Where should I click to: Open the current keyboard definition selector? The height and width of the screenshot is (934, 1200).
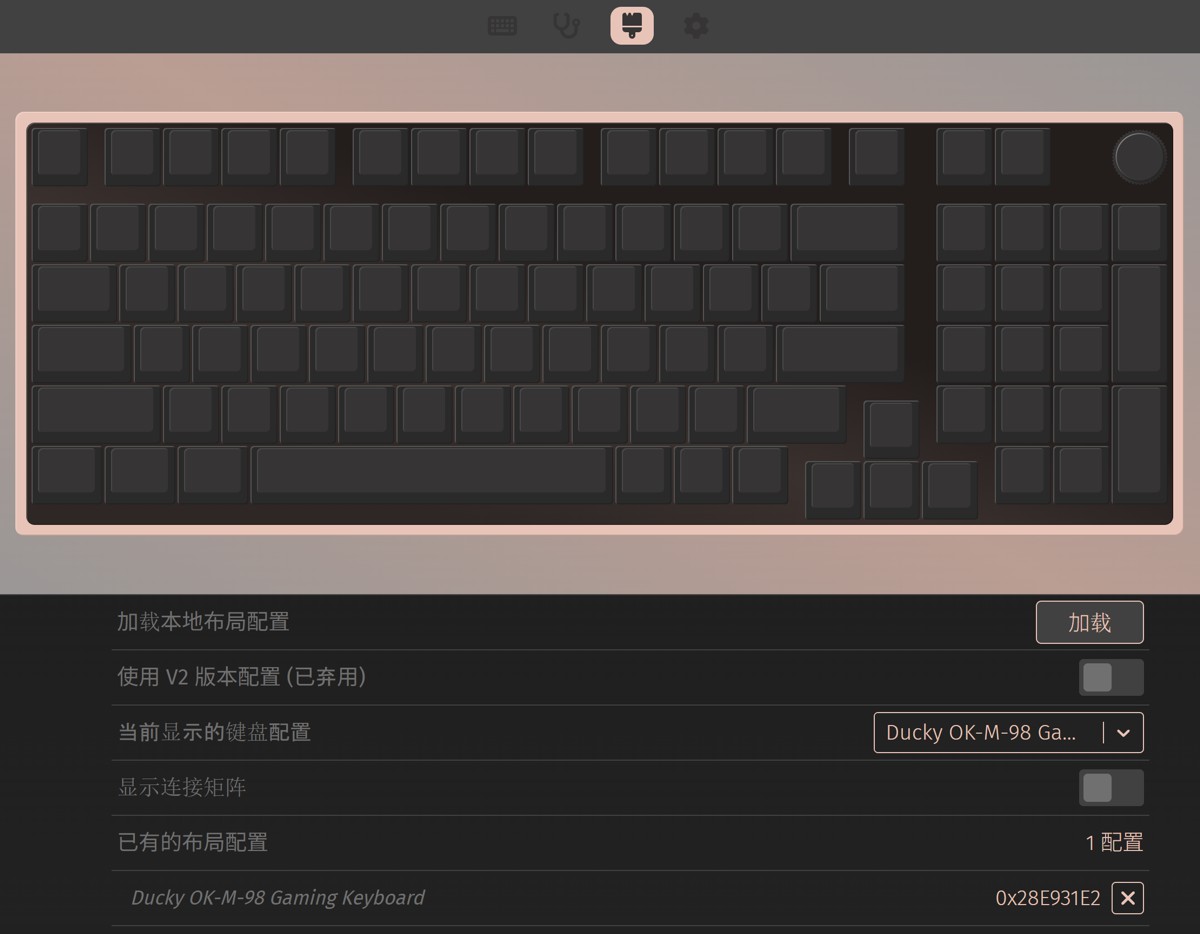click(x=1008, y=733)
